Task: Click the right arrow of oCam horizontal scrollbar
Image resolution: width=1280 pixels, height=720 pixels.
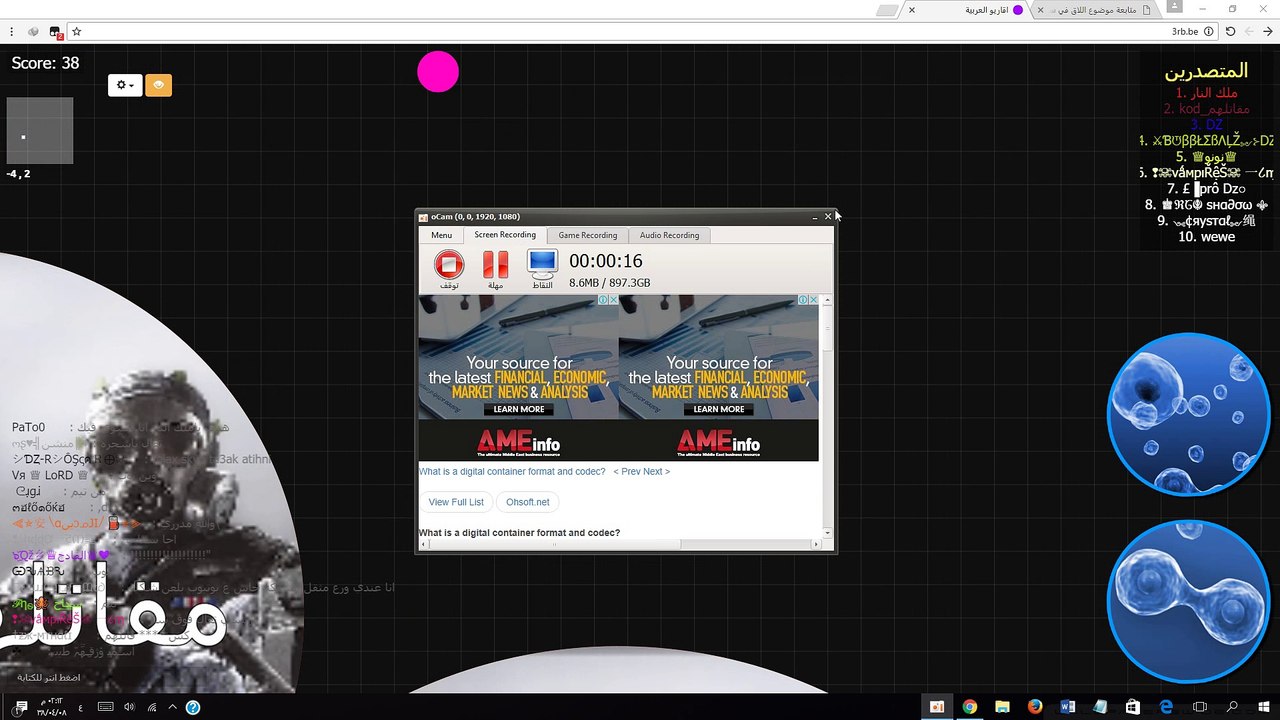Action: coord(816,544)
